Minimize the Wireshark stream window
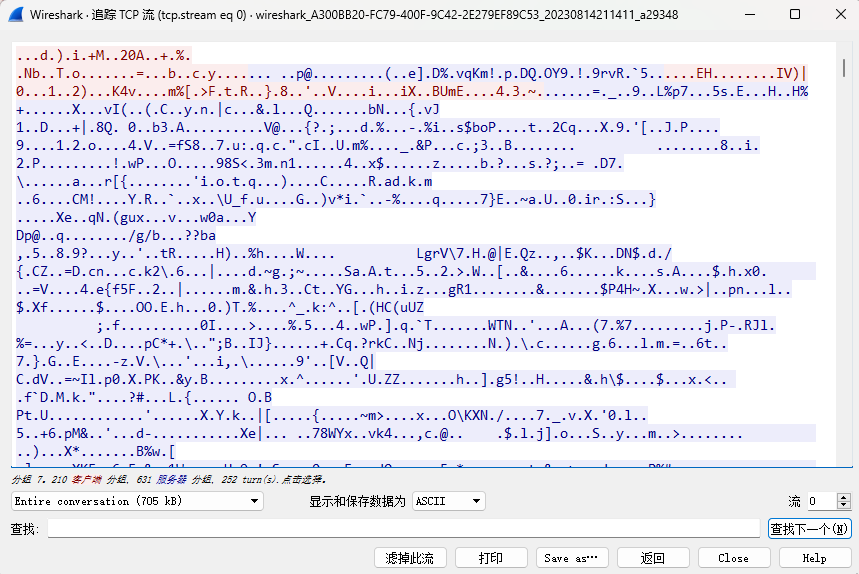This screenshot has height=574, width=859. 749,15
